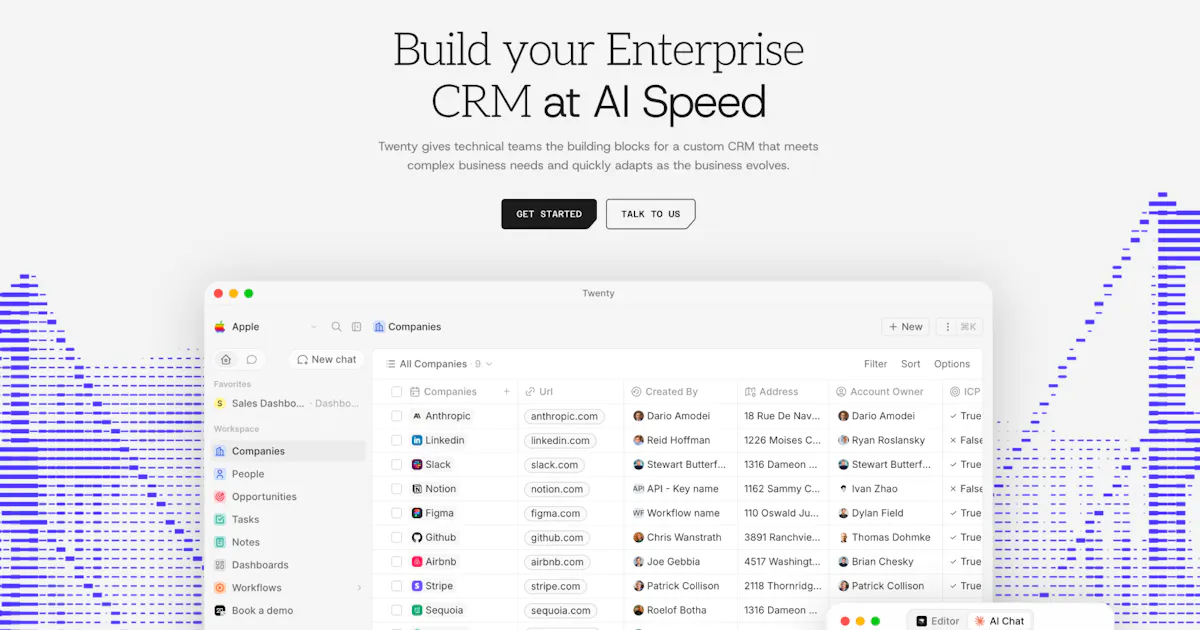This screenshot has width=1200, height=630.
Task: Switch to the Editor tab
Action: (938, 621)
